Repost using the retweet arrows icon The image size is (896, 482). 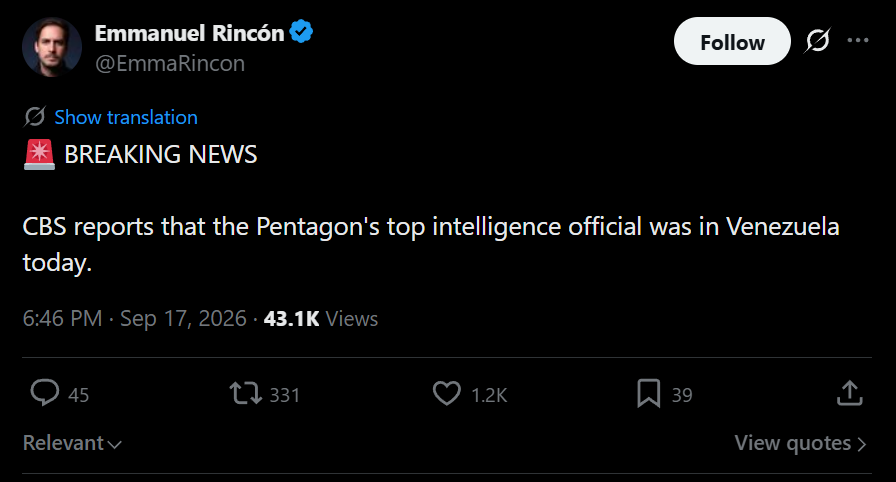point(246,393)
